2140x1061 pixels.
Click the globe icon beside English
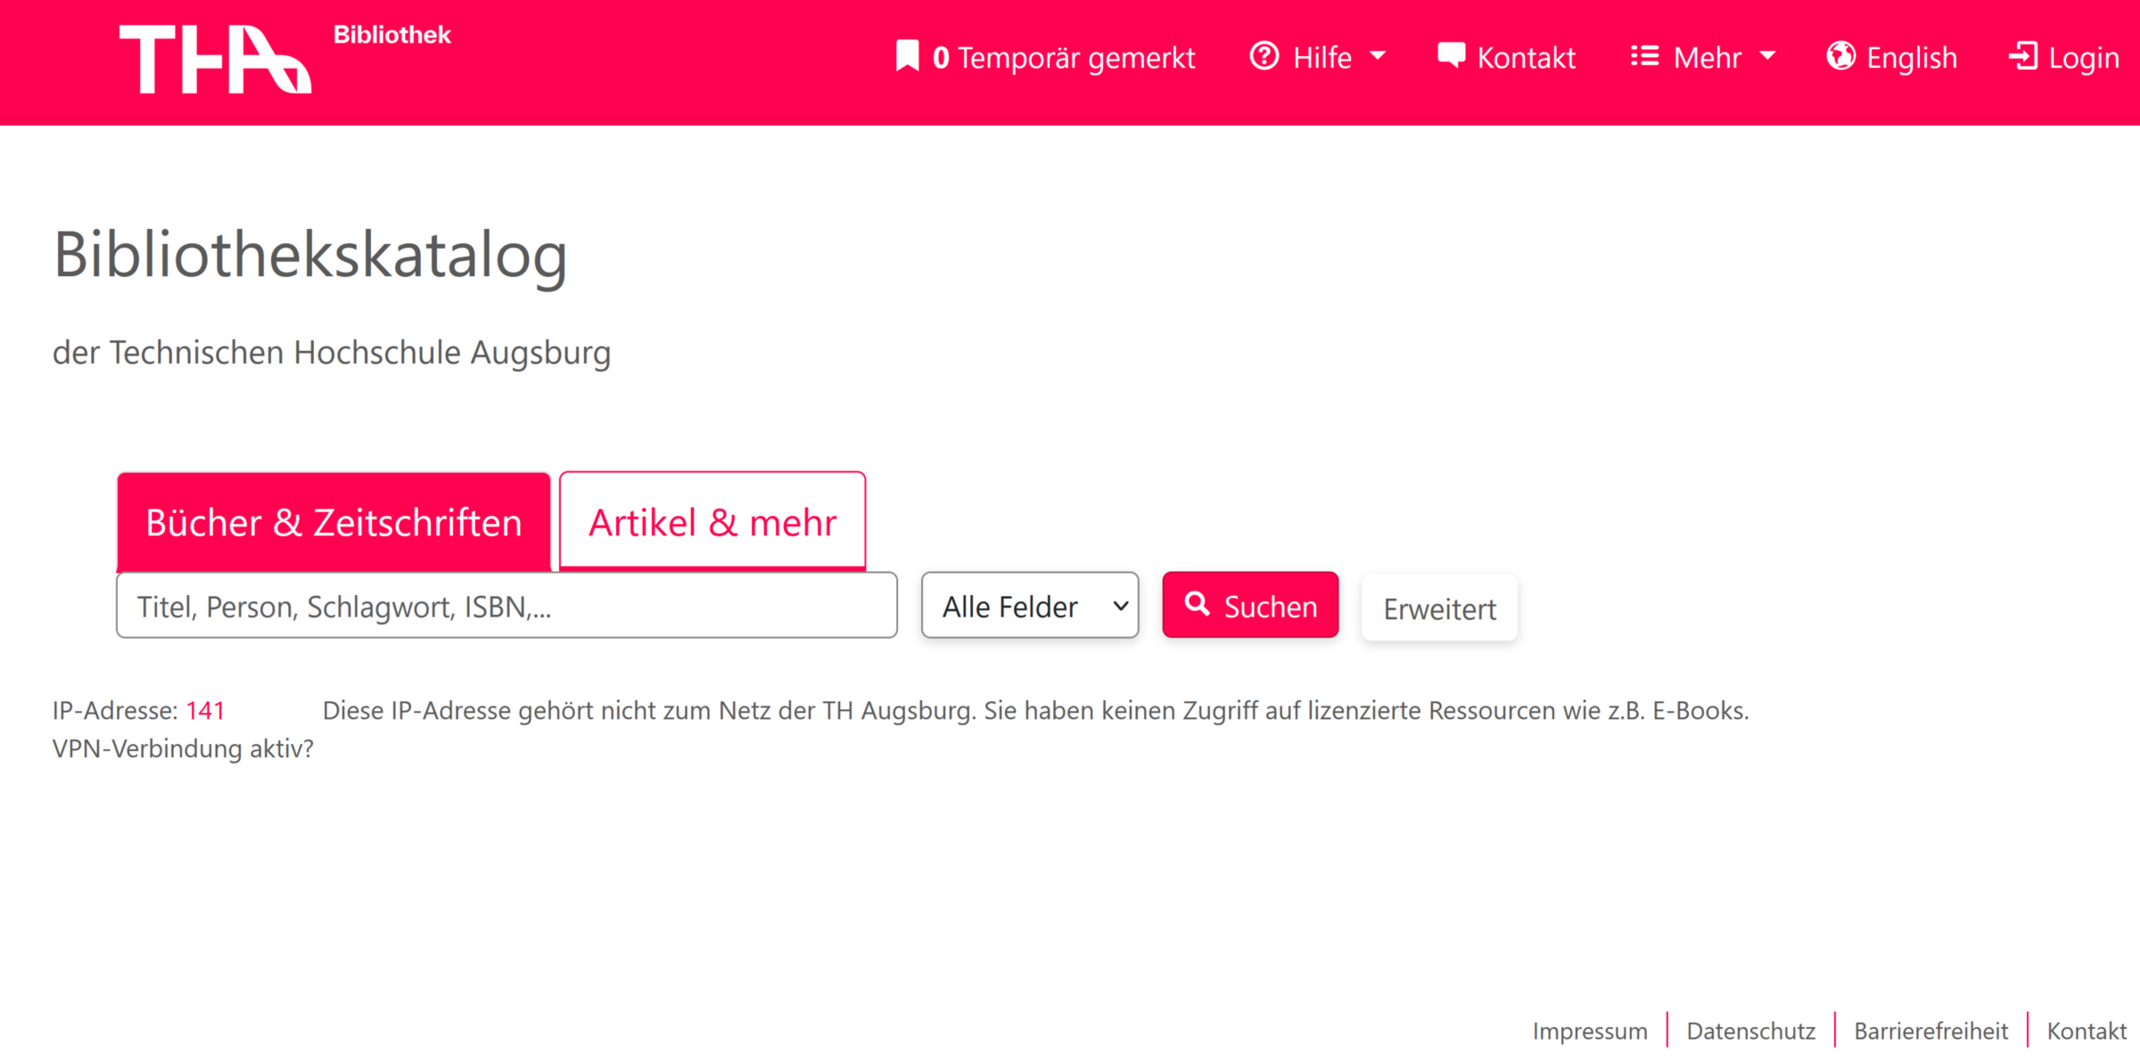click(1840, 56)
